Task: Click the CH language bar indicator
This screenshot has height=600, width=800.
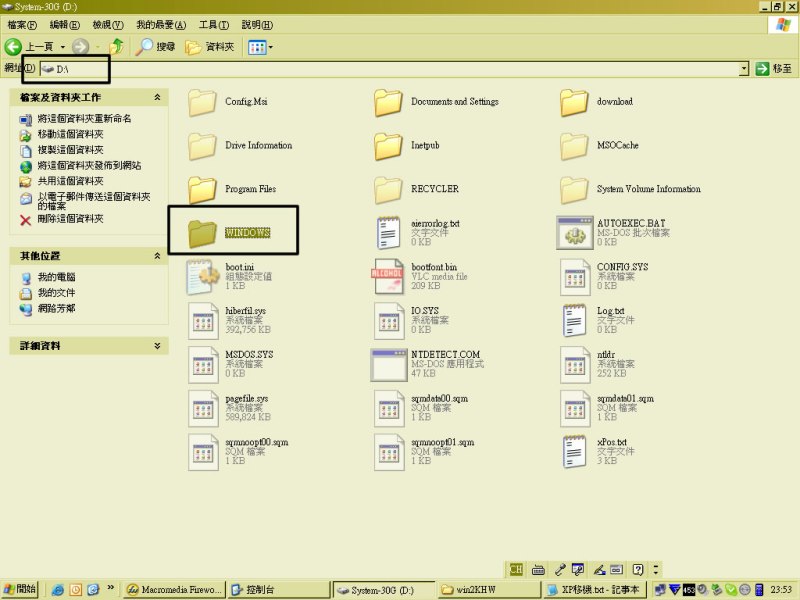Action: (516, 569)
